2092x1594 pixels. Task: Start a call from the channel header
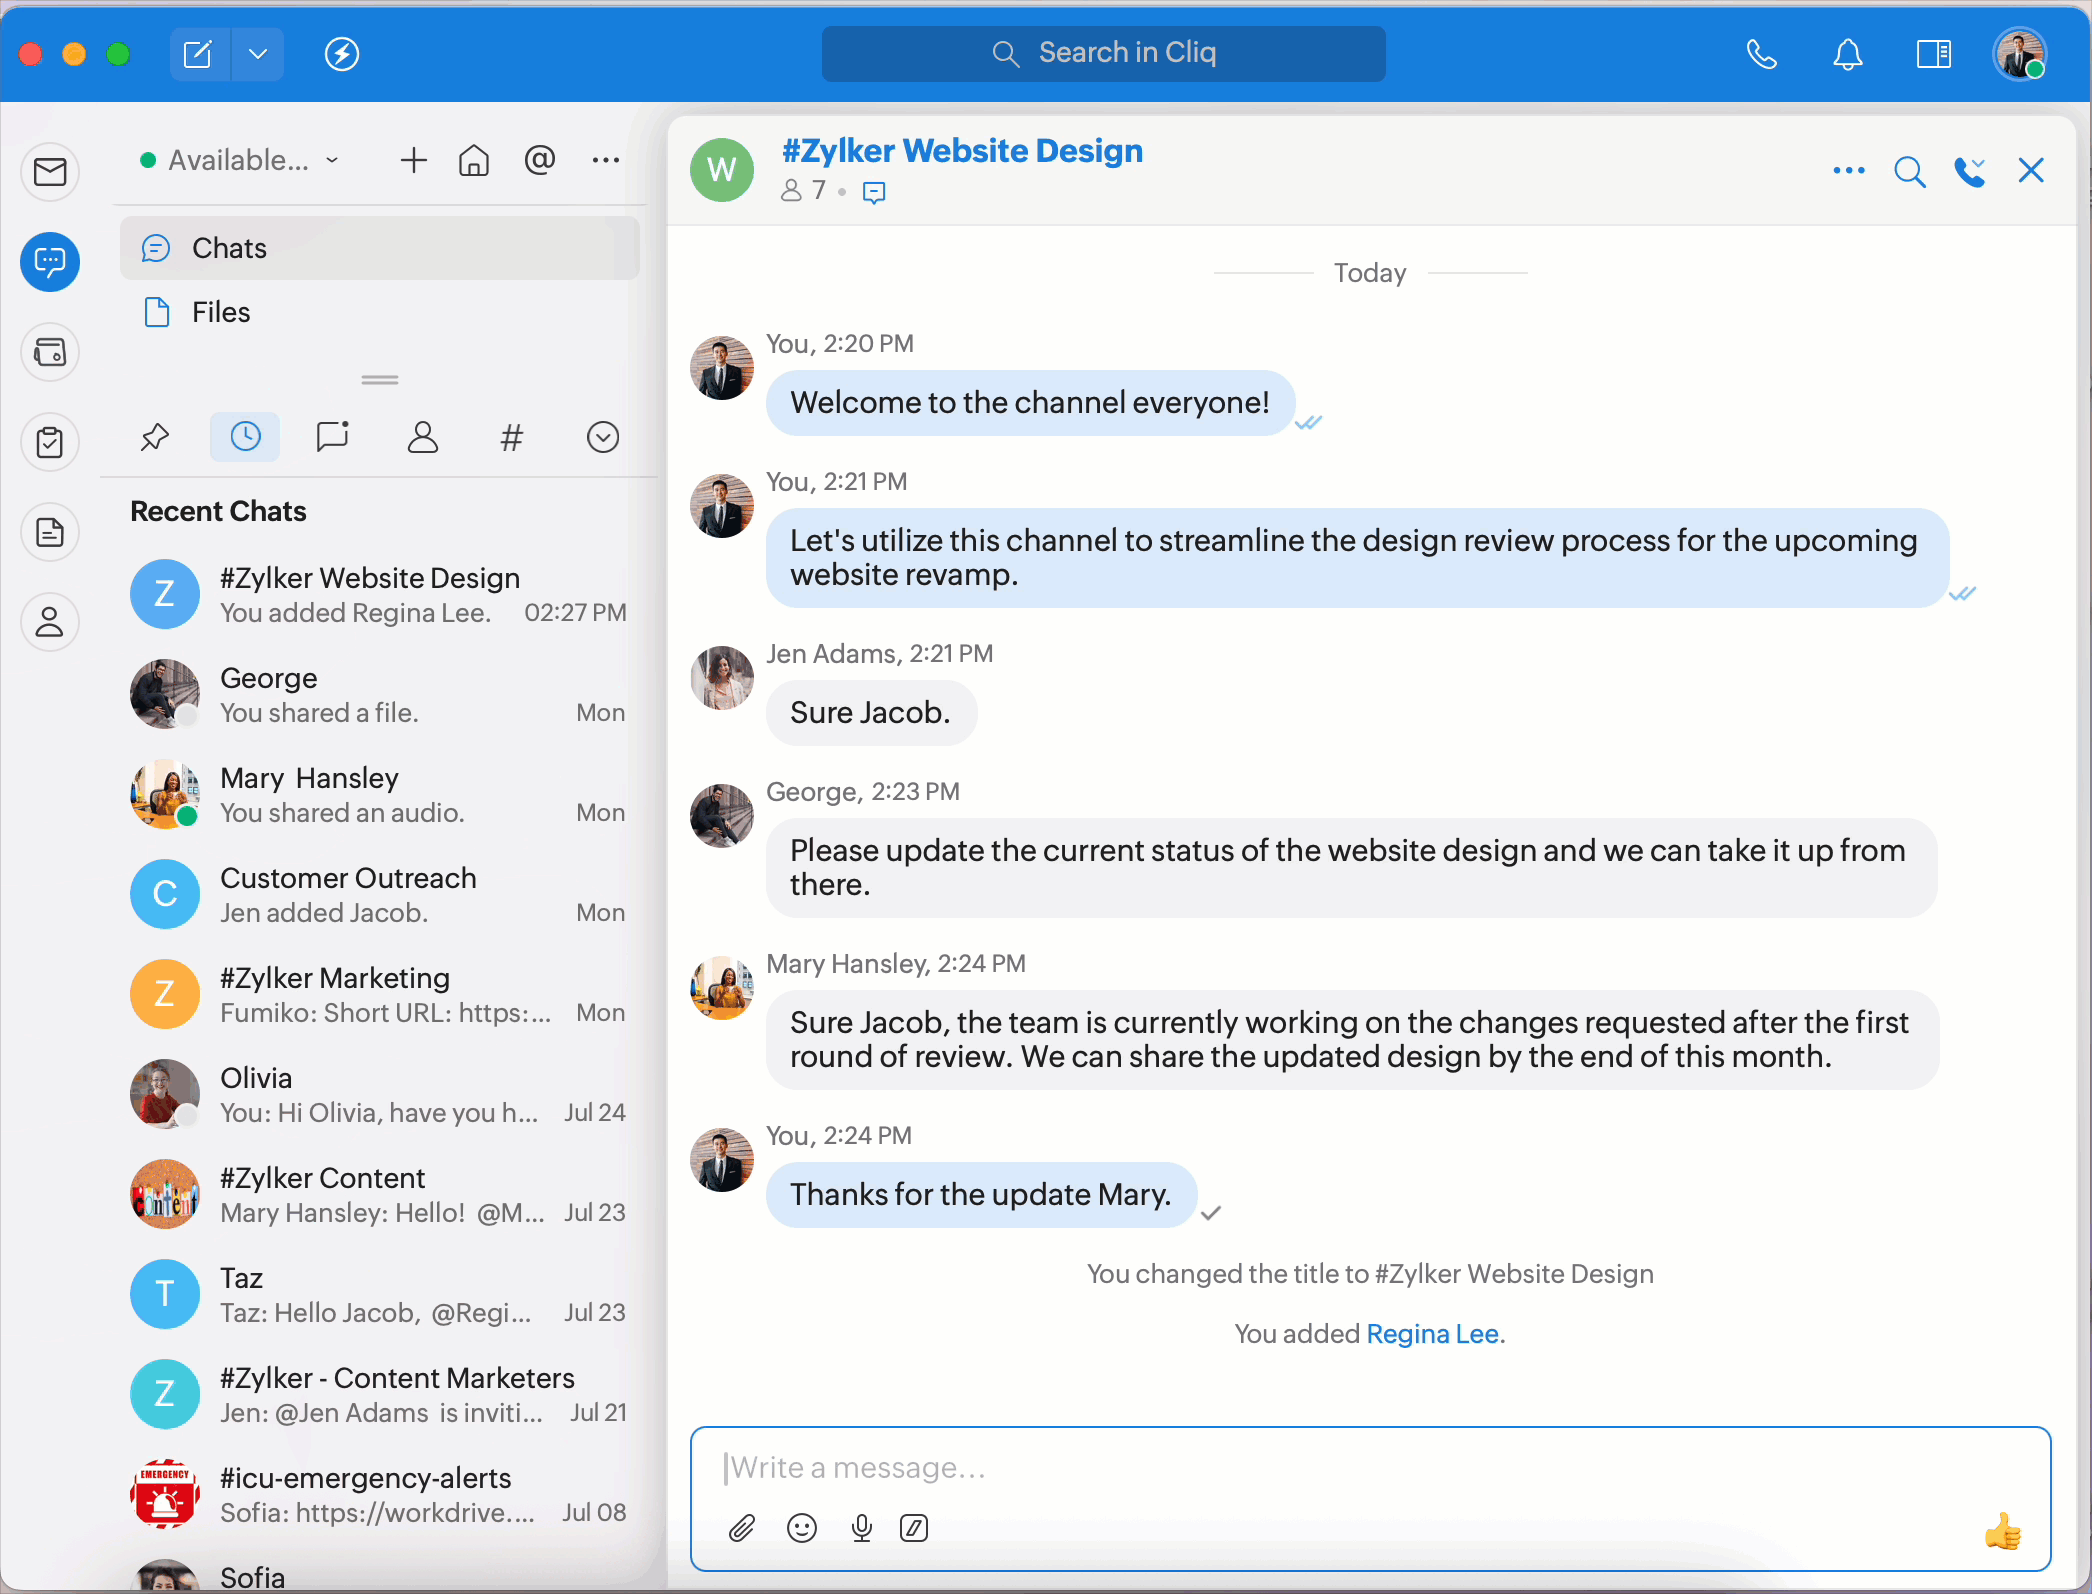click(x=1969, y=172)
